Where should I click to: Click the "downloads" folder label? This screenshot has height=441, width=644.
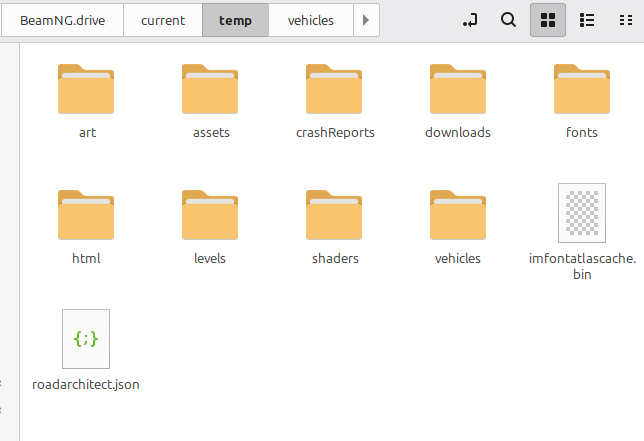click(x=458, y=133)
